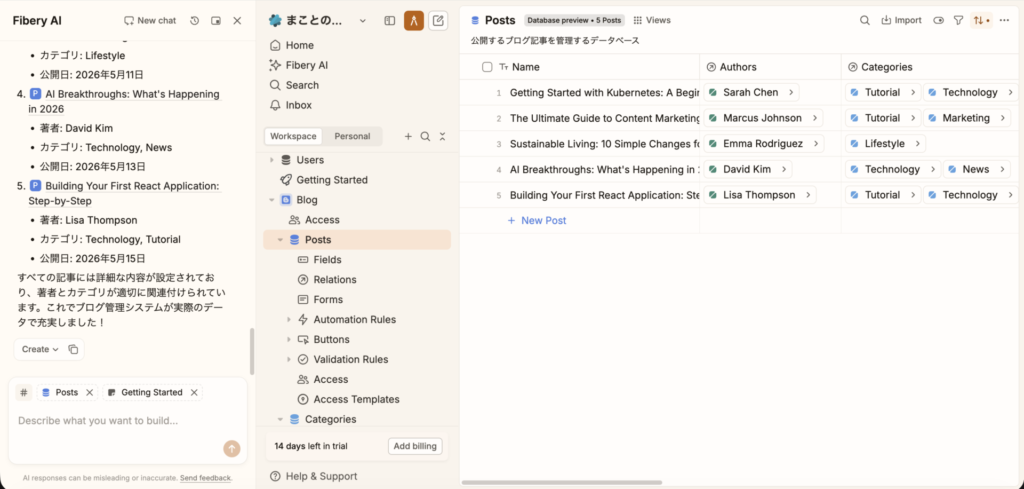Click the plus icon next to Personal tab
The height and width of the screenshot is (489, 1024).
(408, 136)
